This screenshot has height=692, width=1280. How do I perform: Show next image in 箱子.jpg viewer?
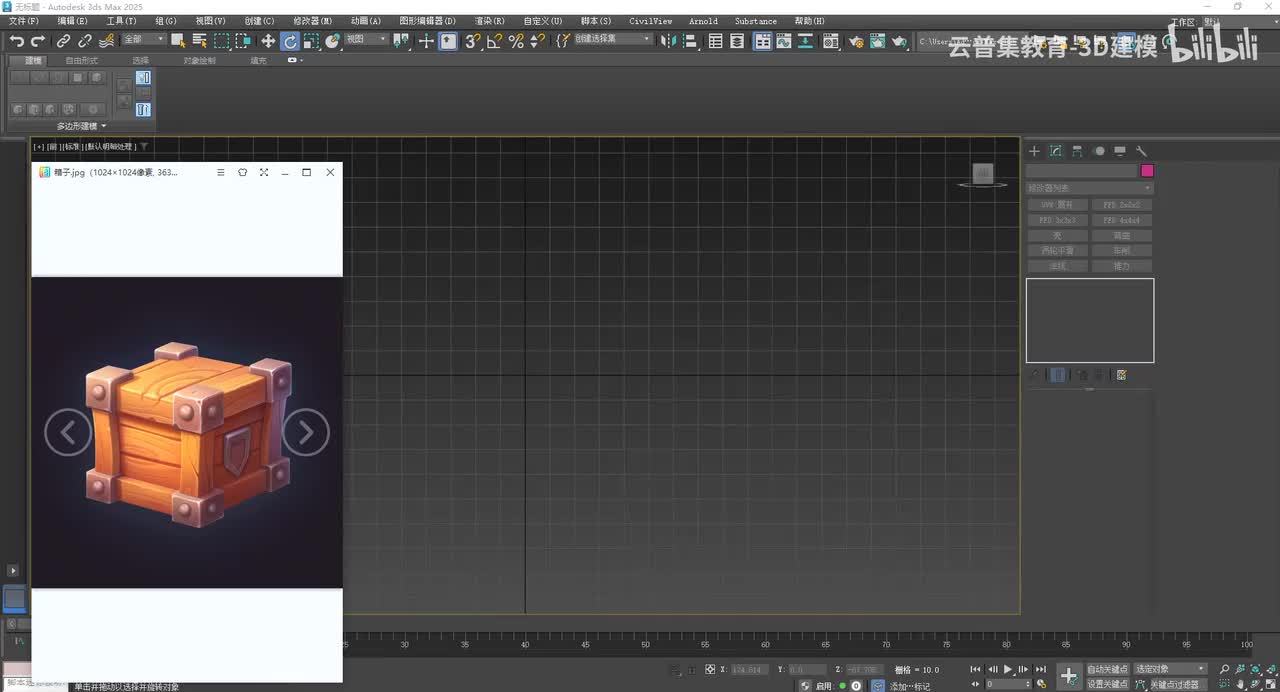coord(306,432)
